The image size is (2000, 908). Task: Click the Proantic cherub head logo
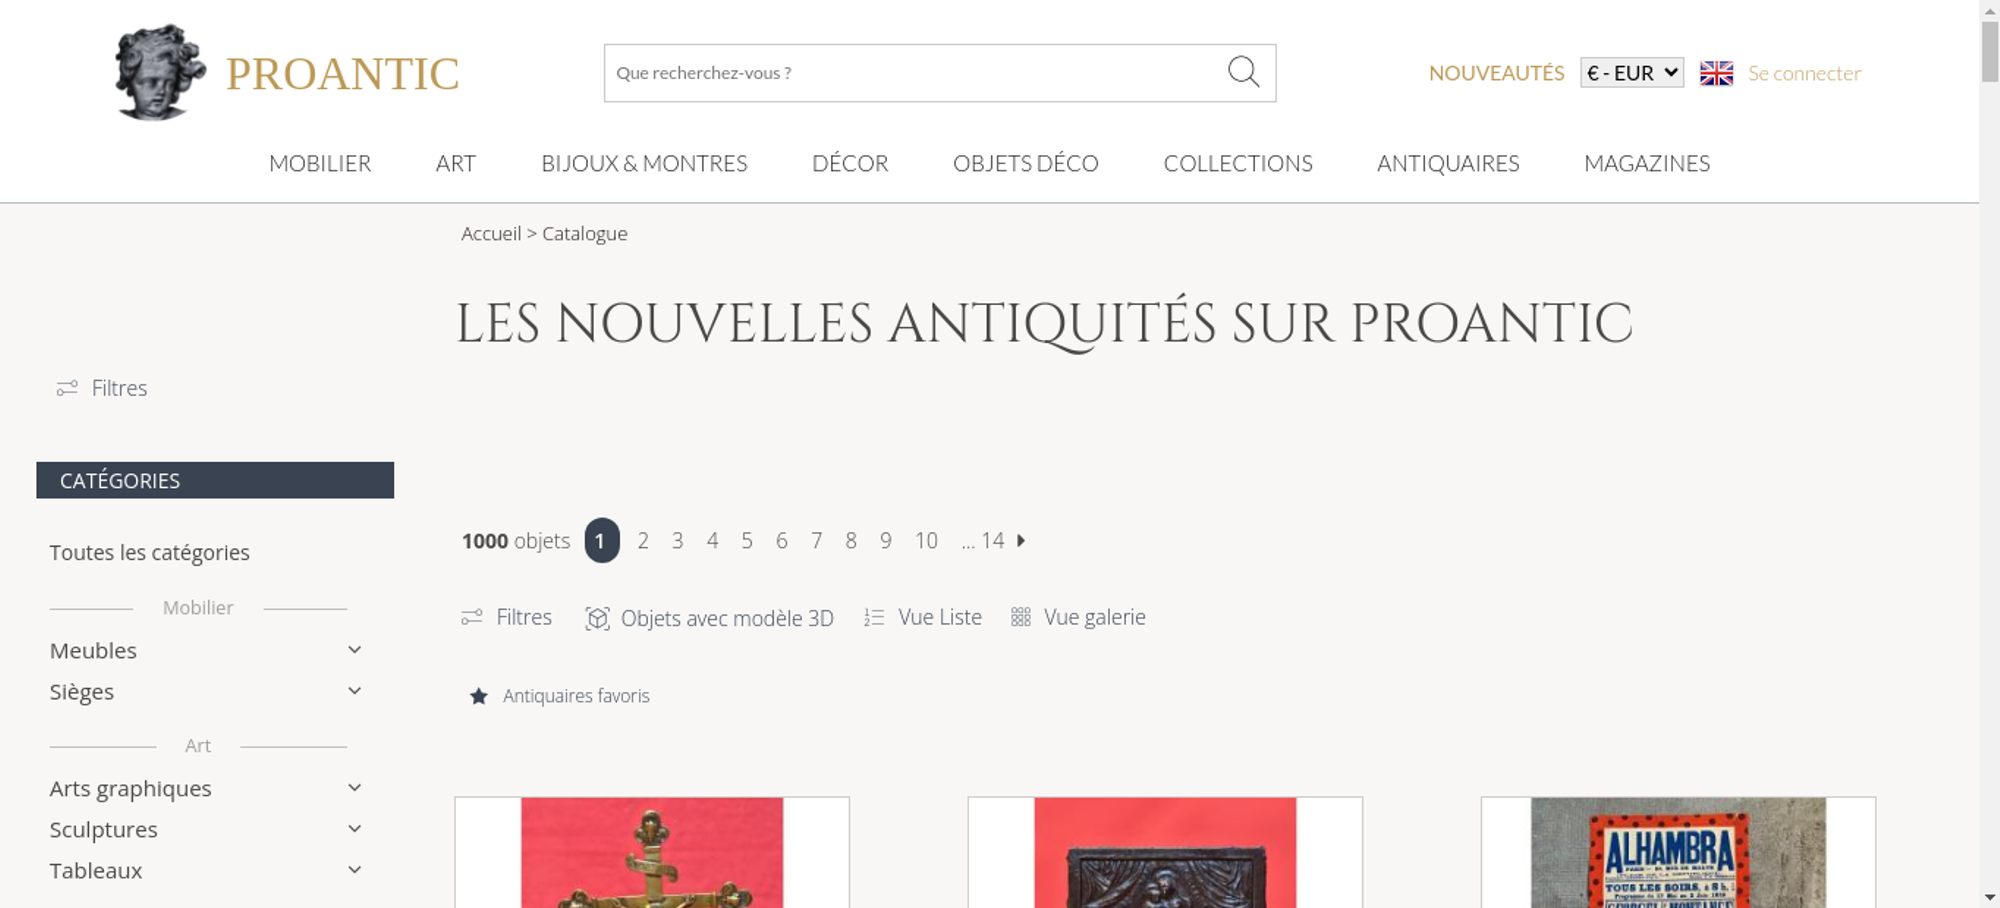coord(160,72)
